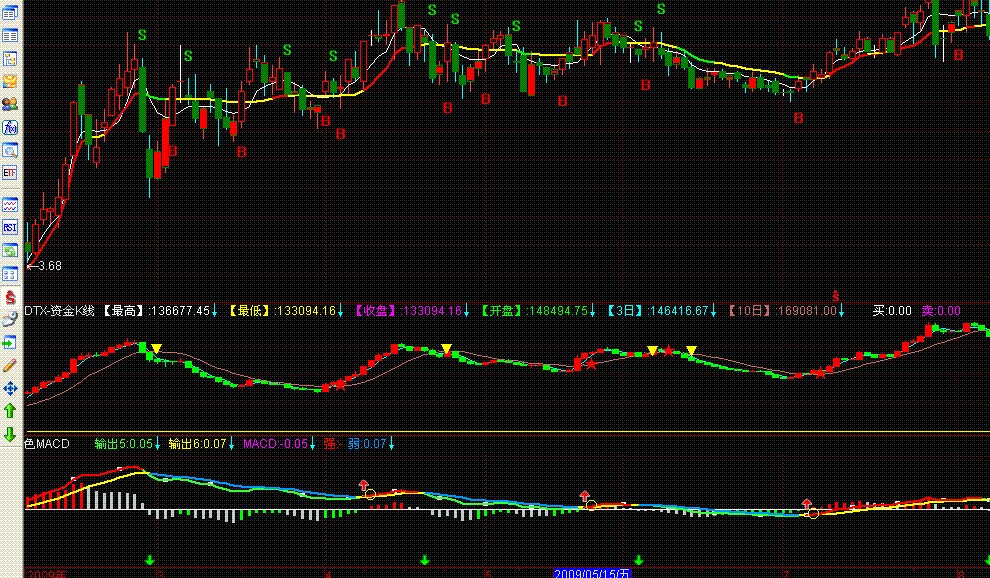The height and width of the screenshot is (578, 990).
Task: Click the second red up-arrow in MACD panel
Action: (585, 496)
